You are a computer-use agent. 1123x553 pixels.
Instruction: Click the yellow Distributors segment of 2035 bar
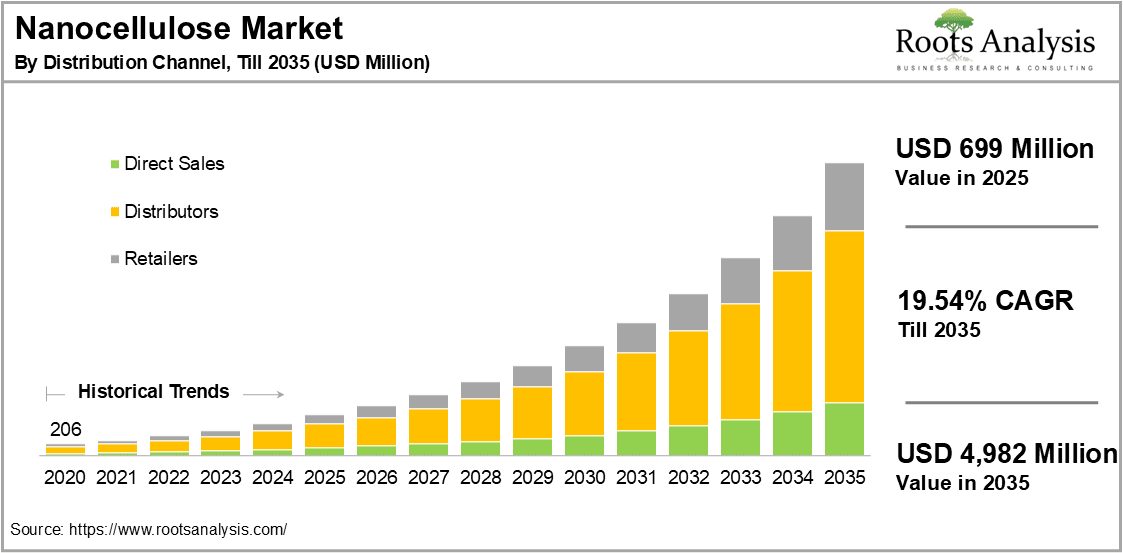coord(844,317)
